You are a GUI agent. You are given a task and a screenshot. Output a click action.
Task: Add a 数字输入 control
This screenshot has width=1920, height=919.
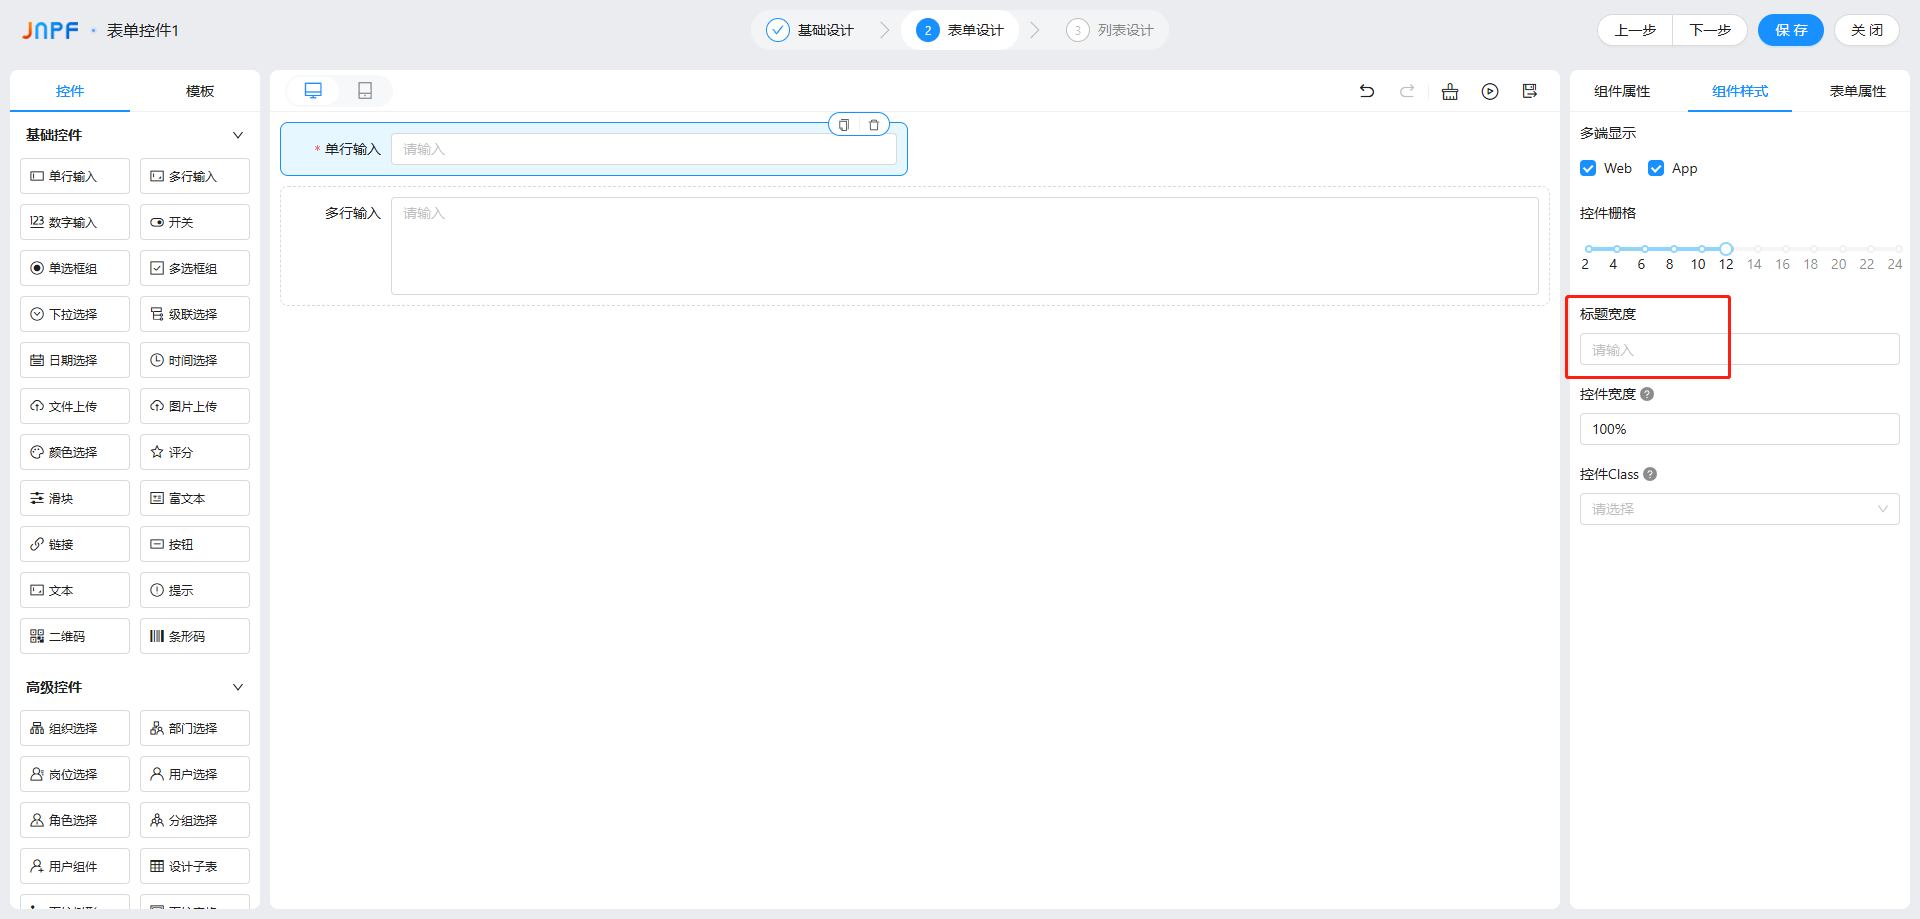pos(75,222)
